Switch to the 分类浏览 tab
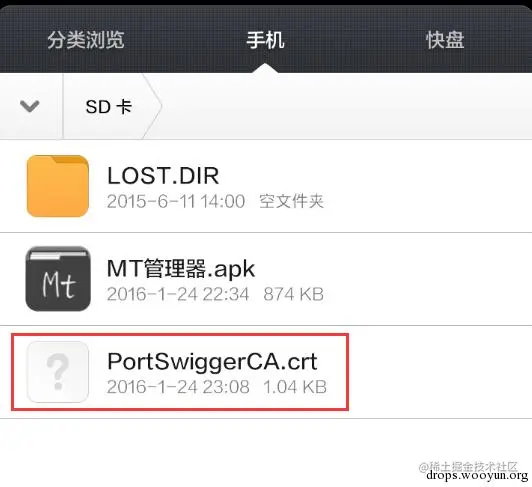Image resolution: width=532 pixels, height=487 pixels. click(x=86, y=40)
